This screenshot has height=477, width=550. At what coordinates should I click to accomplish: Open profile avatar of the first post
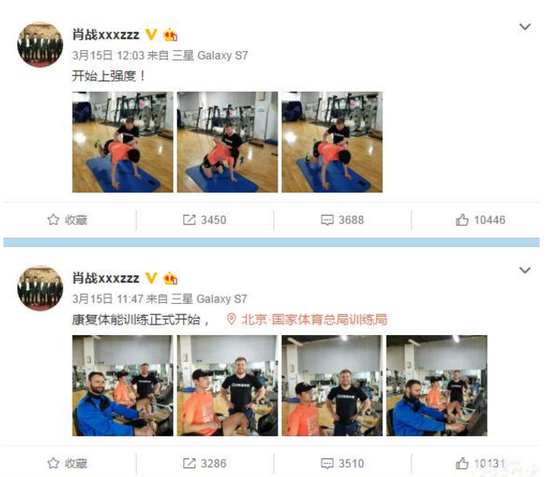click(x=40, y=45)
